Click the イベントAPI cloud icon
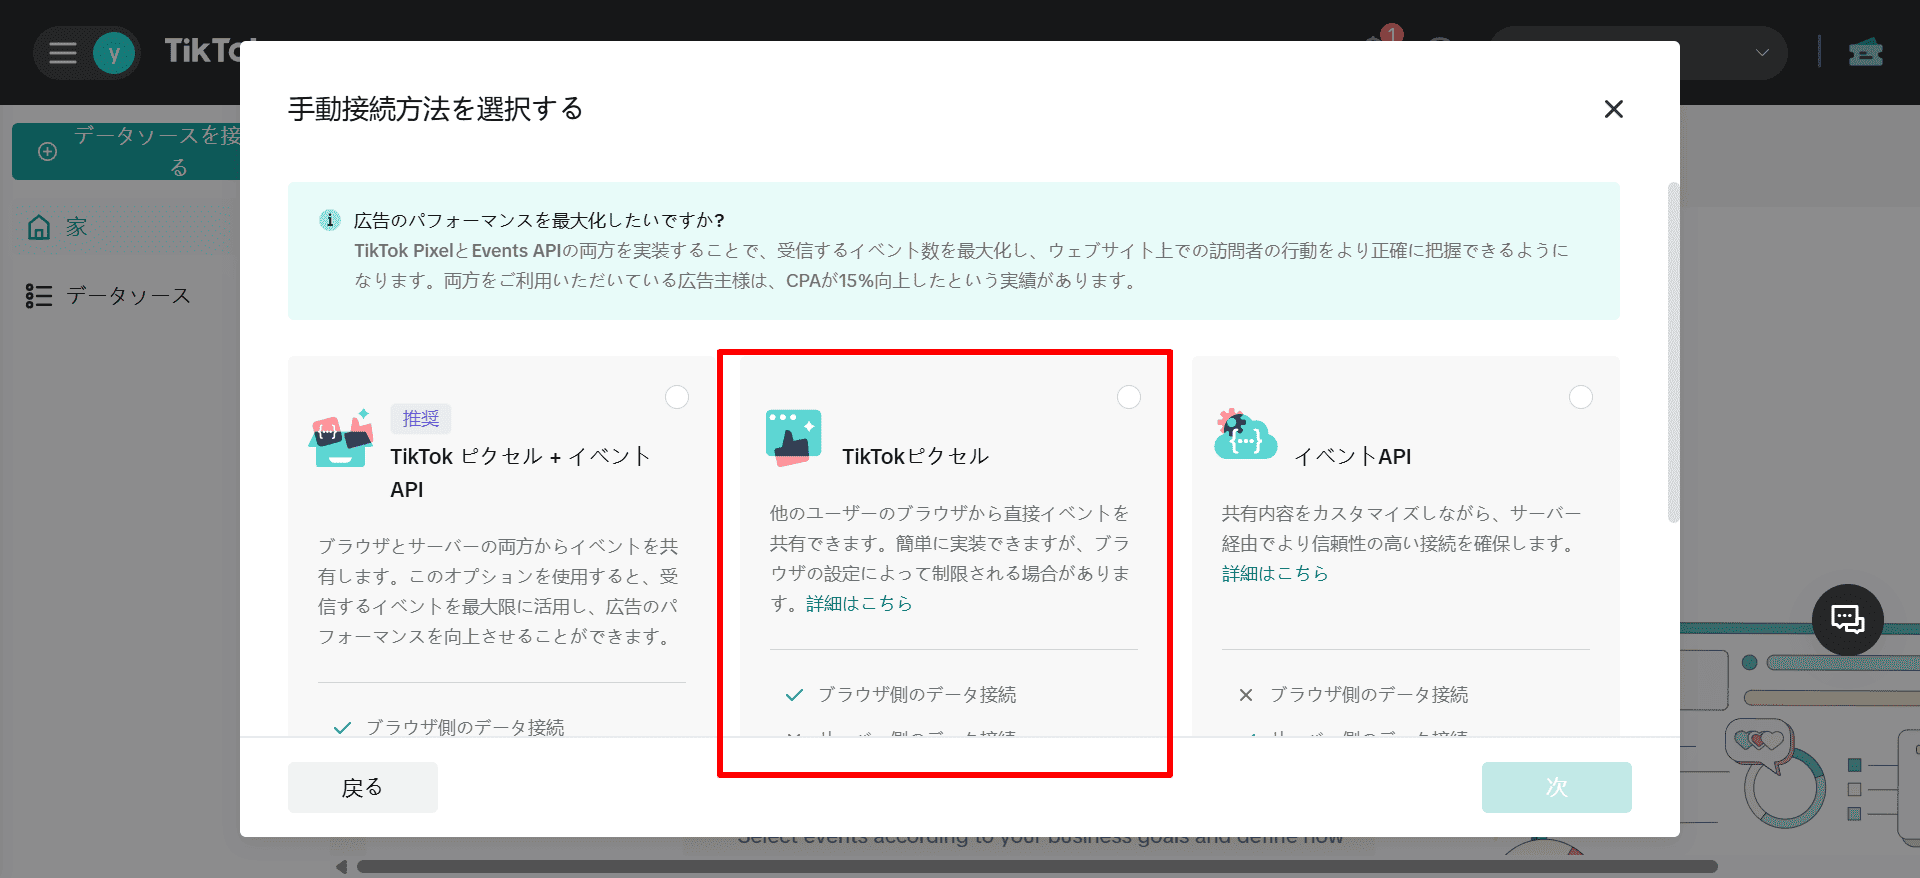 (1244, 434)
